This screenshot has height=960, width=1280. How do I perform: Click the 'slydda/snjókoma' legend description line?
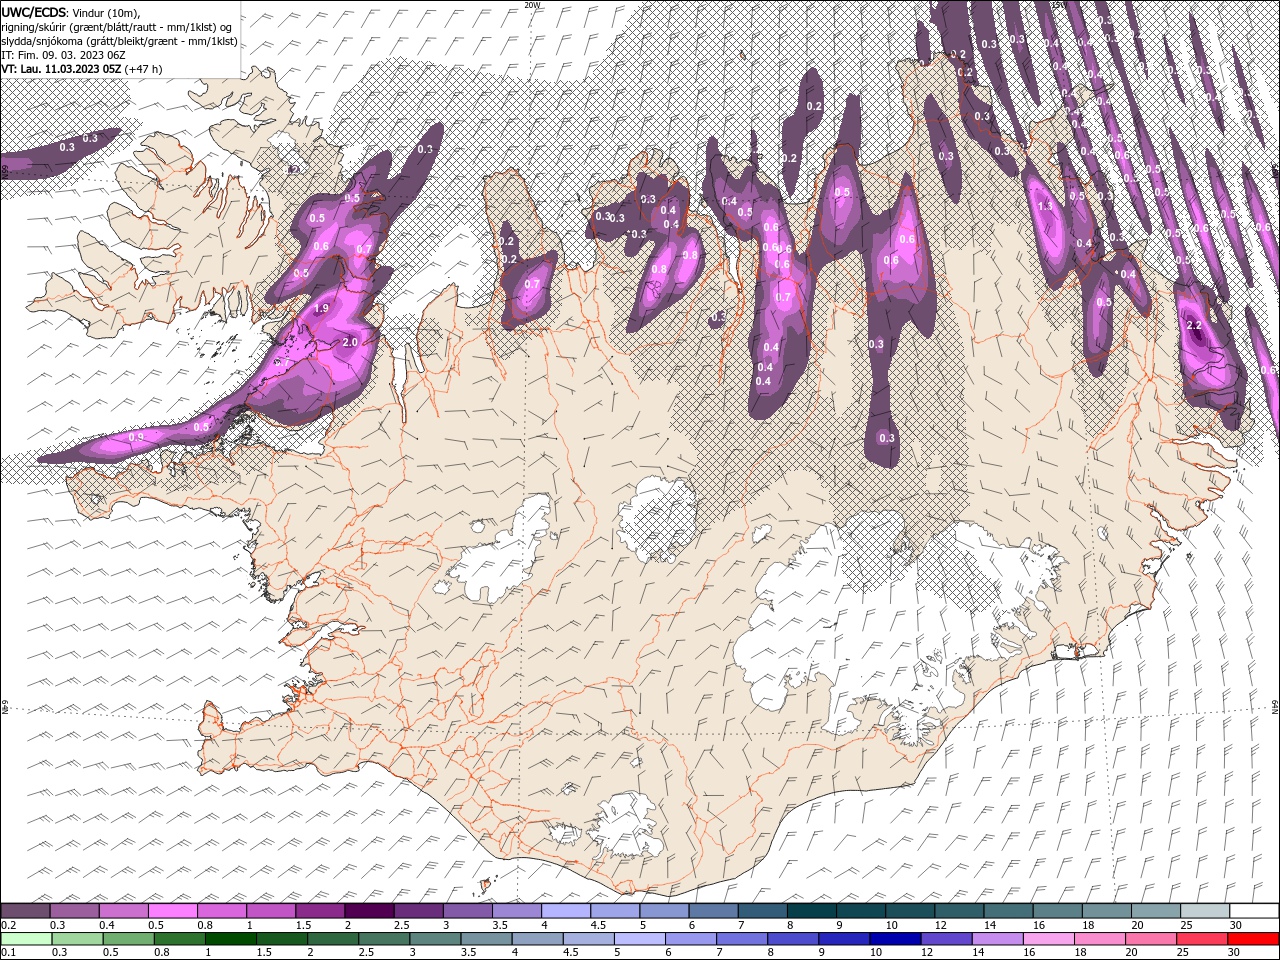click(120, 41)
